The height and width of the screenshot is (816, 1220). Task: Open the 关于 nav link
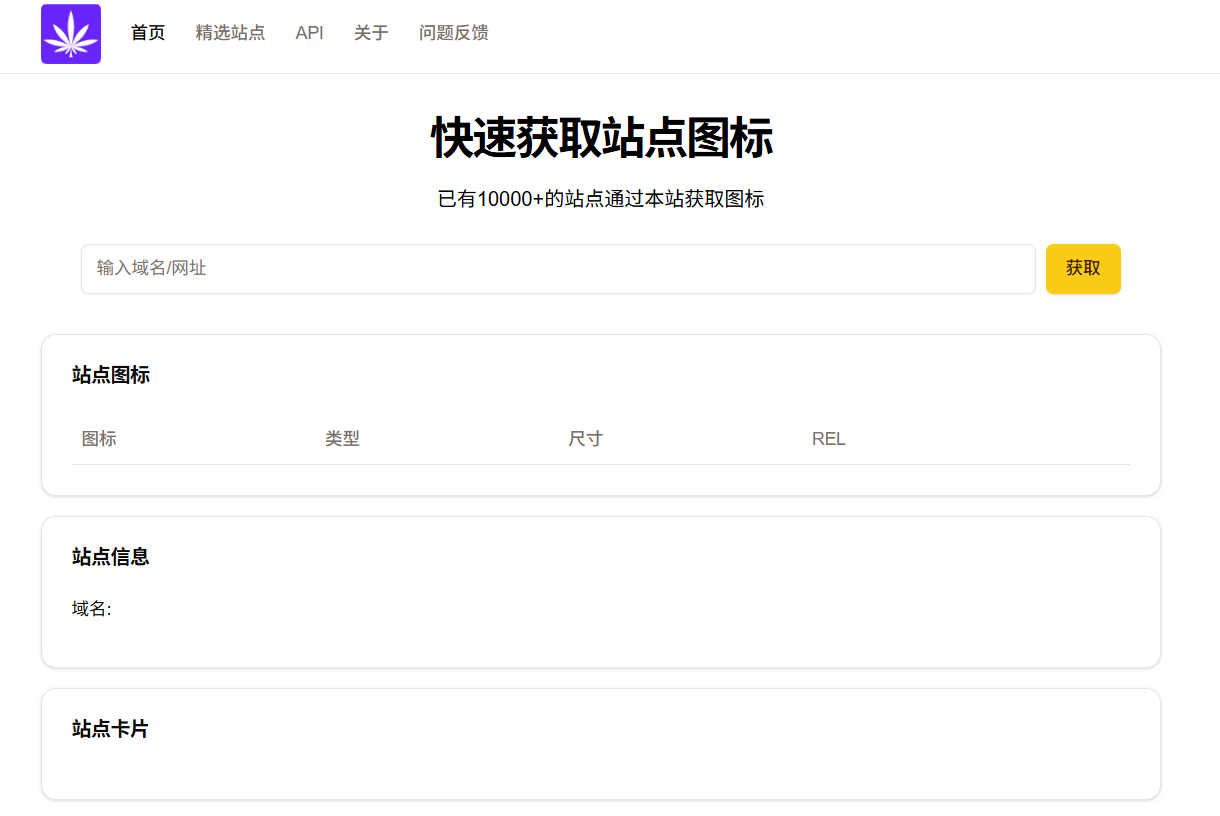coord(371,33)
